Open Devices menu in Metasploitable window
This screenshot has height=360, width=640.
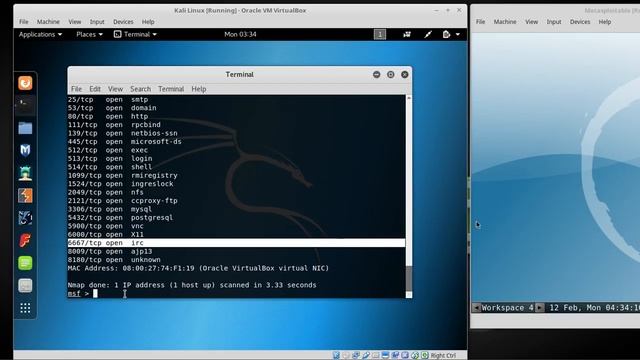[x=580, y=22]
